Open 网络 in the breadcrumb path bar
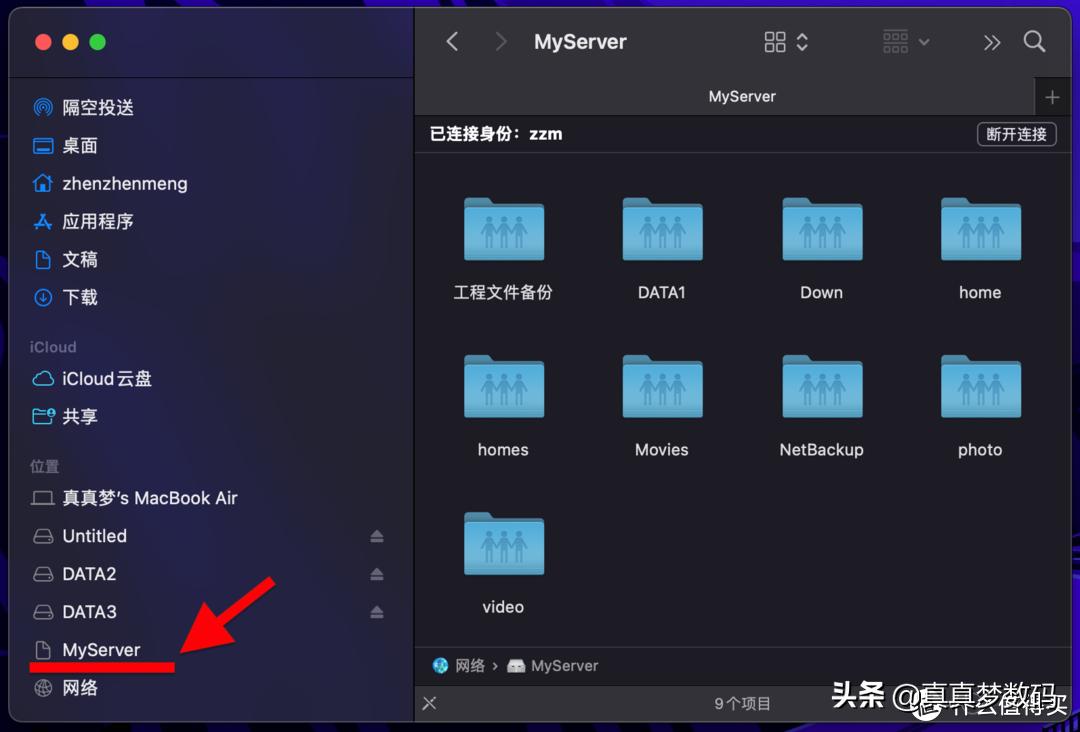This screenshot has width=1080, height=732. coord(467,665)
